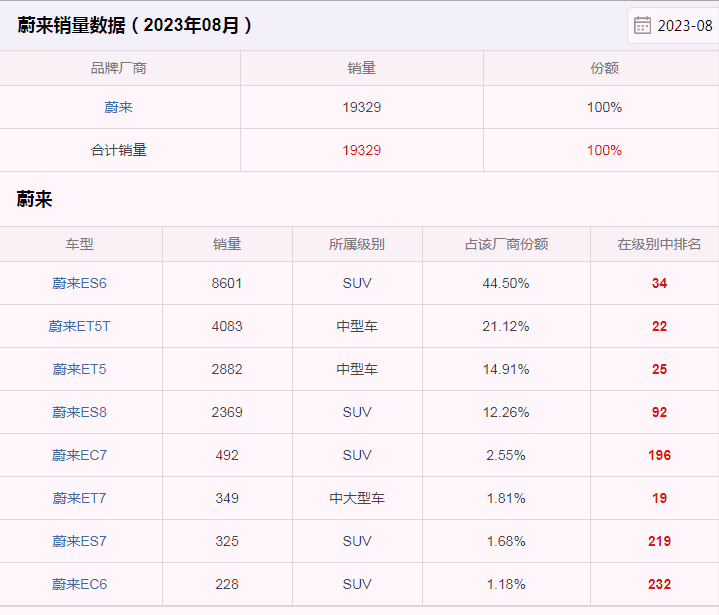The image size is (719, 615).
Task: Open the 蔚来ES7 model link
Action: click(x=79, y=541)
